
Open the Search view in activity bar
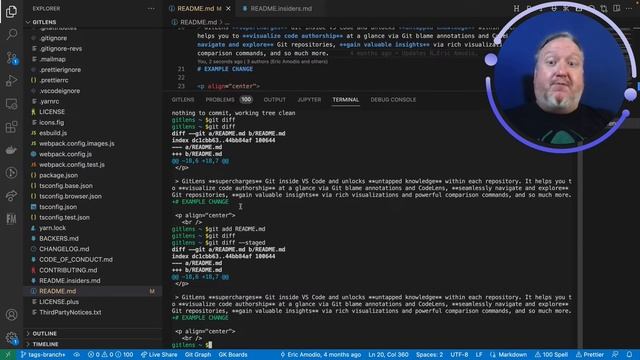pos(11,34)
